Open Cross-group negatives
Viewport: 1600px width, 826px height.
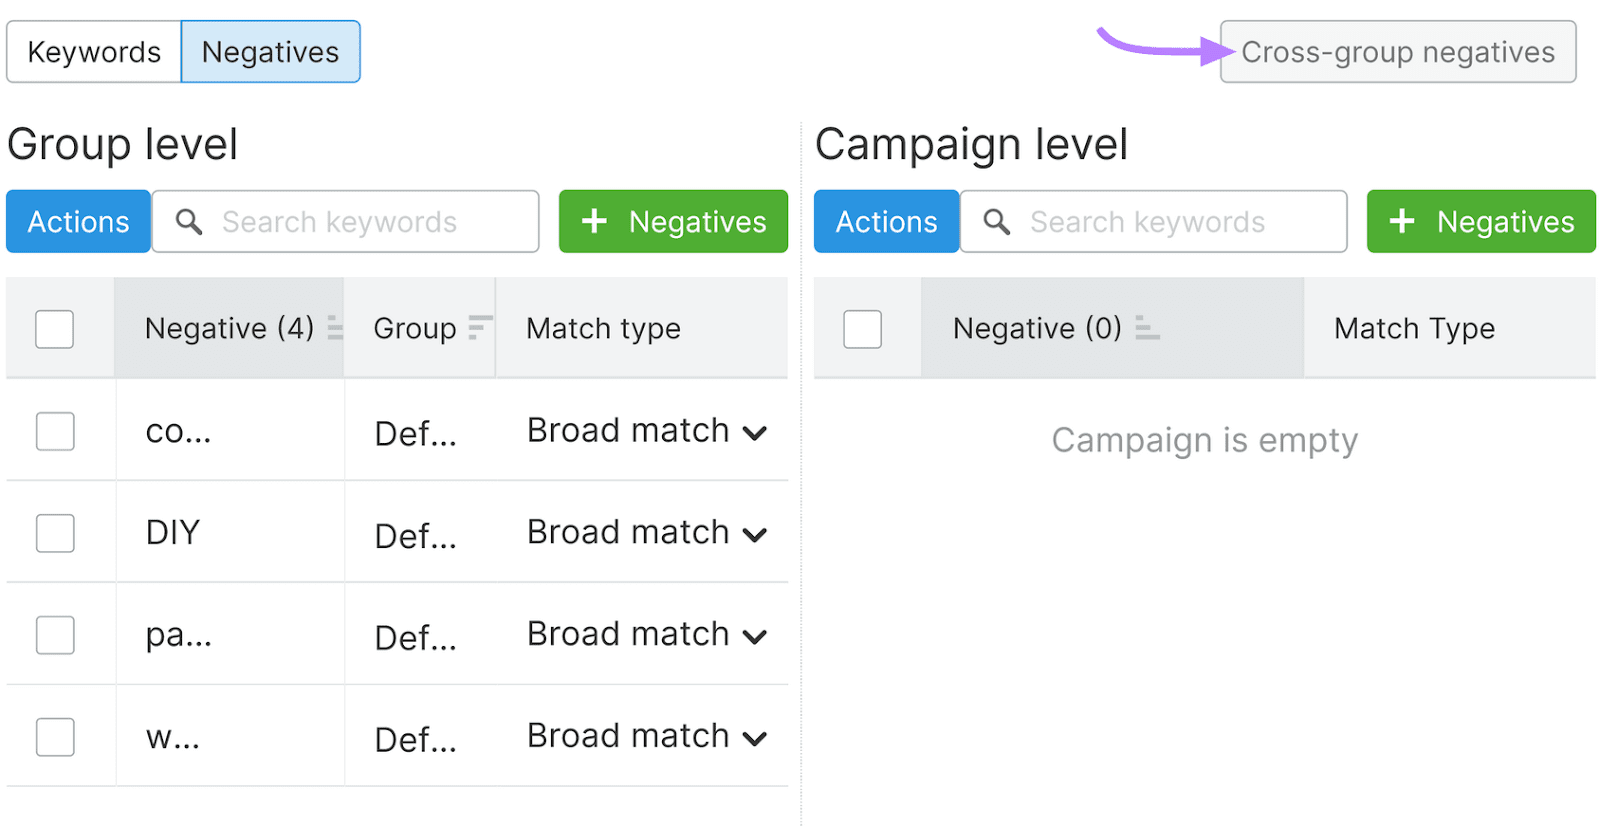click(1396, 52)
